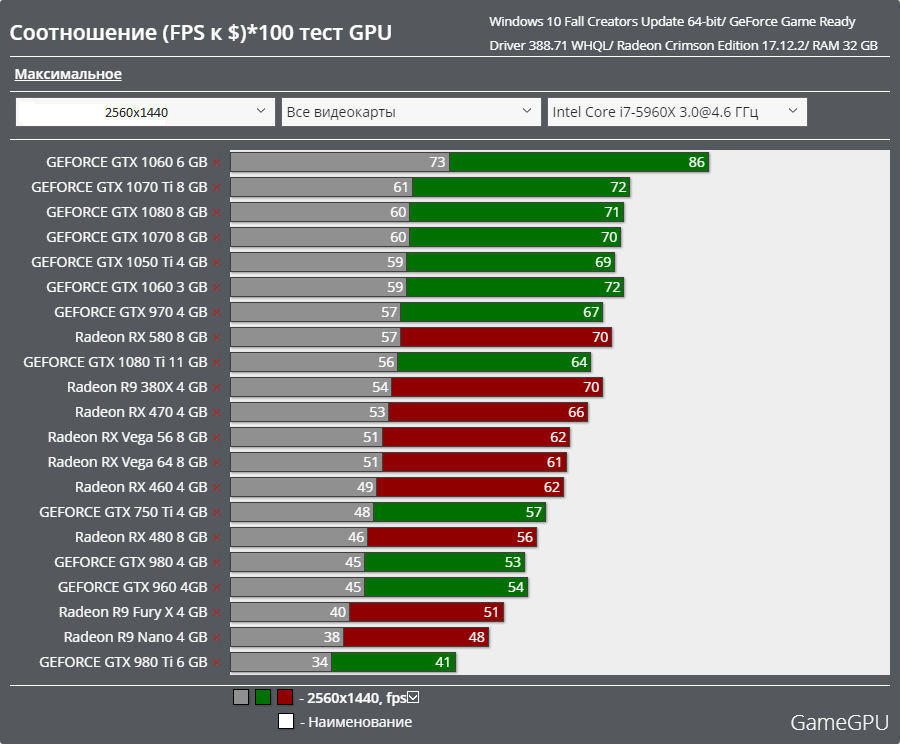
Task: Select the Максимальное quality tab
Action: [x=68, y=74]
